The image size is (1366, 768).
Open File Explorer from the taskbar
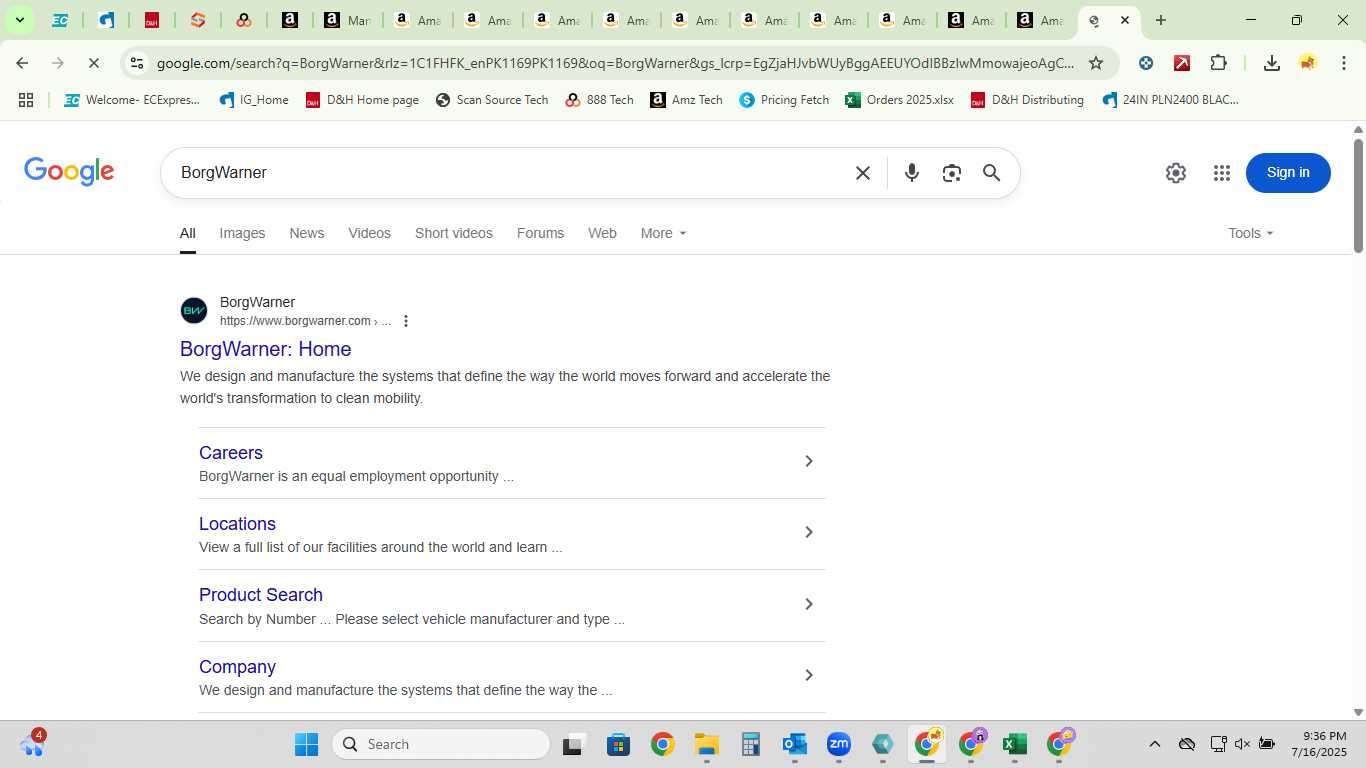[706, 744]
